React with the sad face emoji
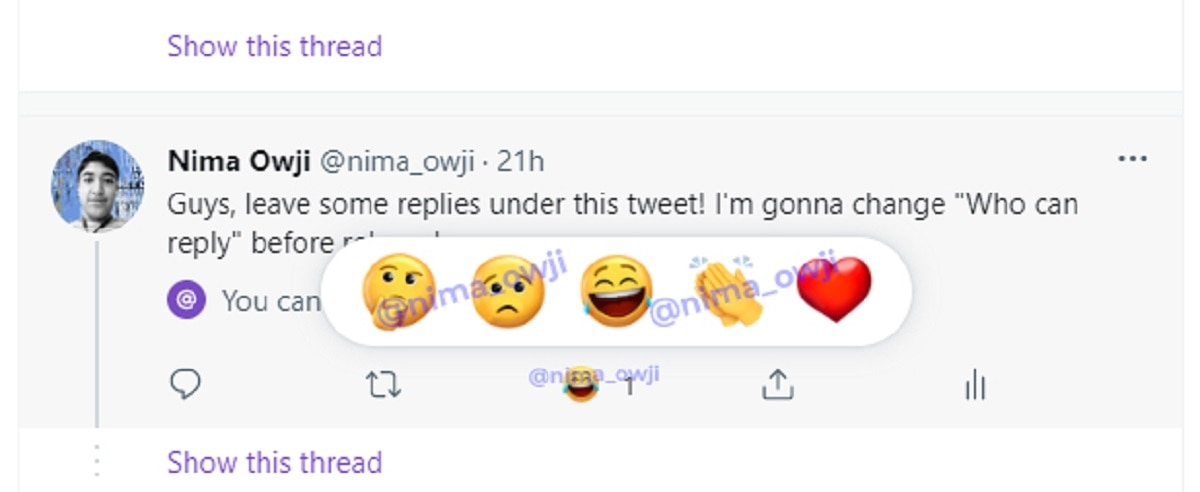Image resolution: width=1200 pixels, height=492 pixels. [x=507, y=292]
